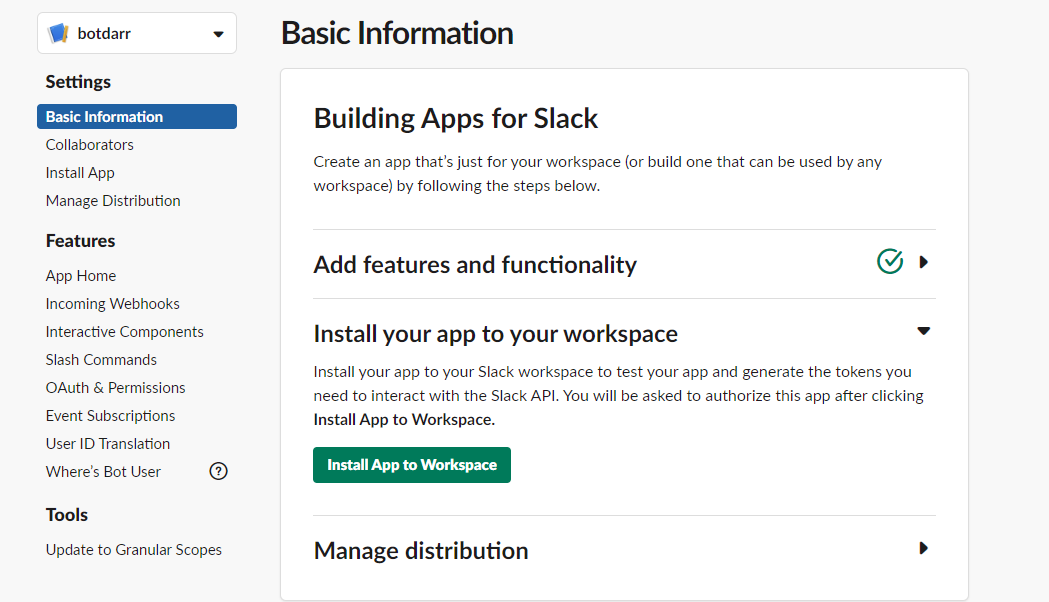
Task: Expand the Add features and functionality section
Action: coord(924,262)
